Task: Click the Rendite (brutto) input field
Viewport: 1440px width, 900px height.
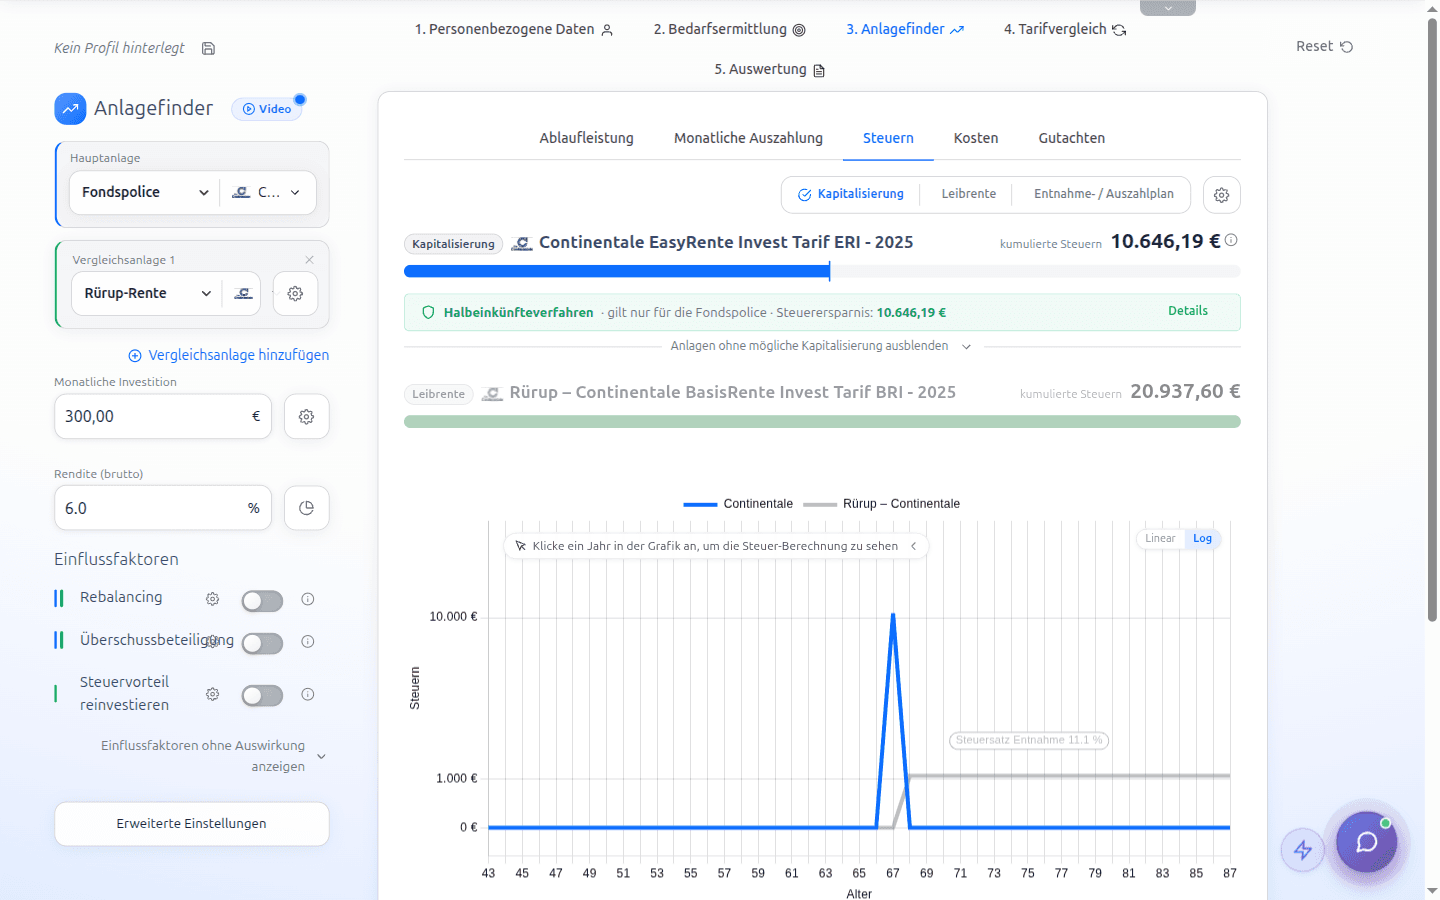Action: point(163,508)
